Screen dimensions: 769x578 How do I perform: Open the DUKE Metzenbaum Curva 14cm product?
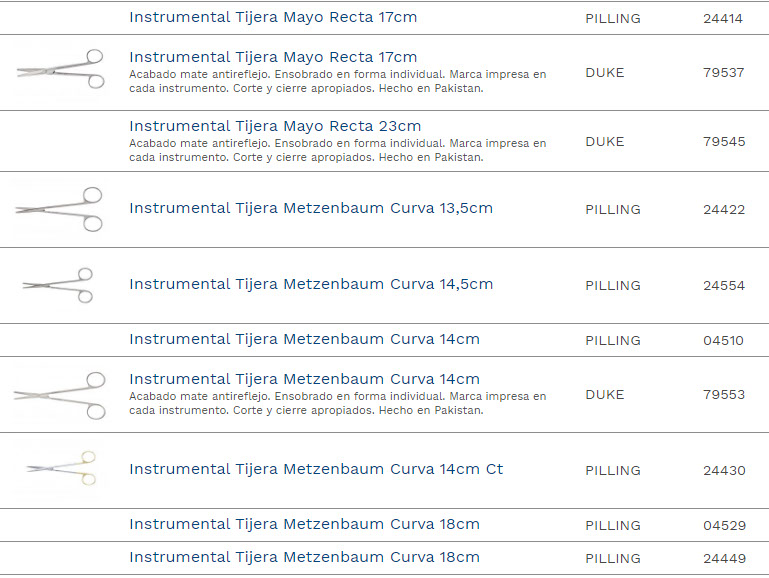pos(304,379)
